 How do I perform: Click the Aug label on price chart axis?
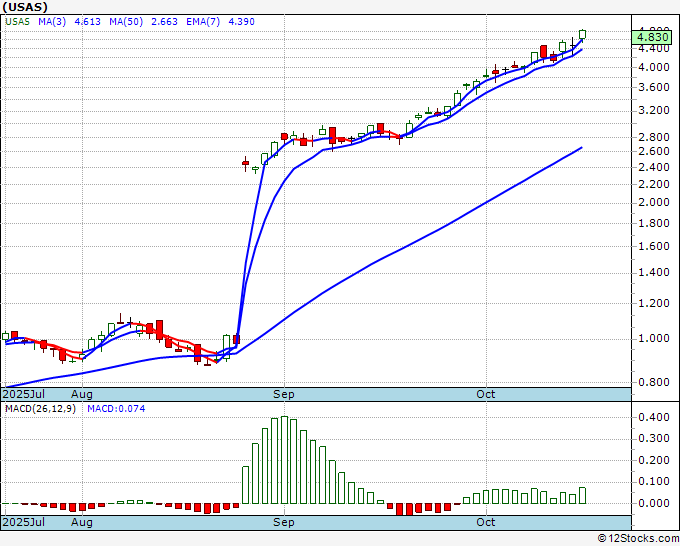coord(82,394)
